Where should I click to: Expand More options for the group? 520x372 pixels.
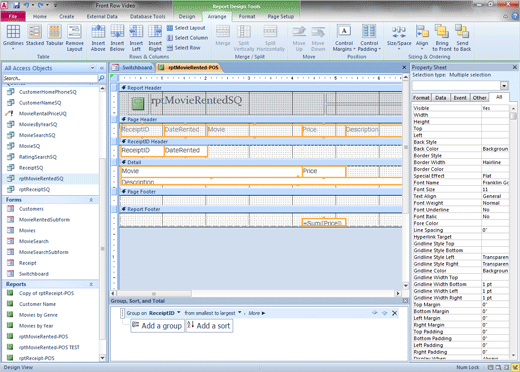pos(257,313)
